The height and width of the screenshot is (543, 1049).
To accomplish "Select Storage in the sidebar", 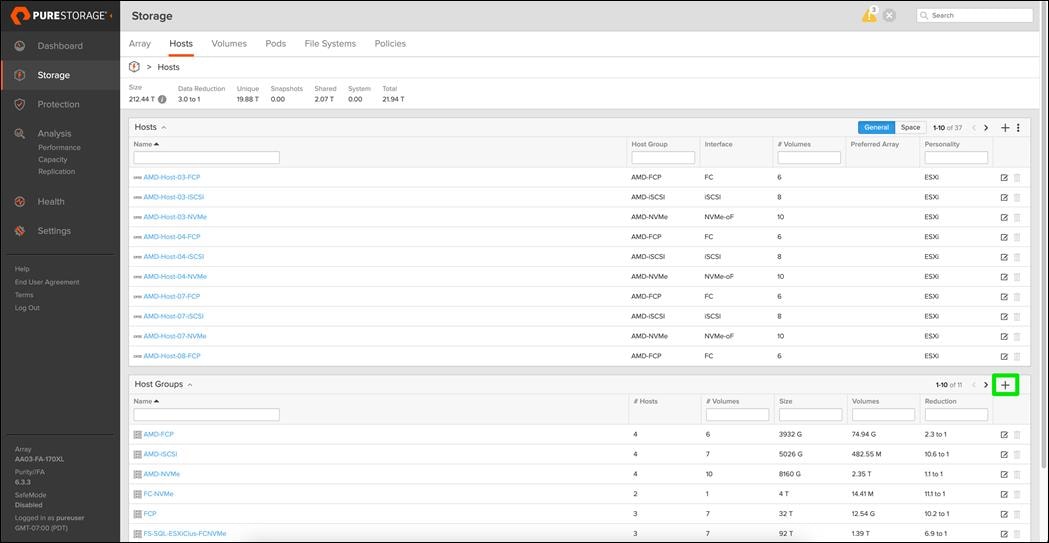I will (x=54, y=75).
